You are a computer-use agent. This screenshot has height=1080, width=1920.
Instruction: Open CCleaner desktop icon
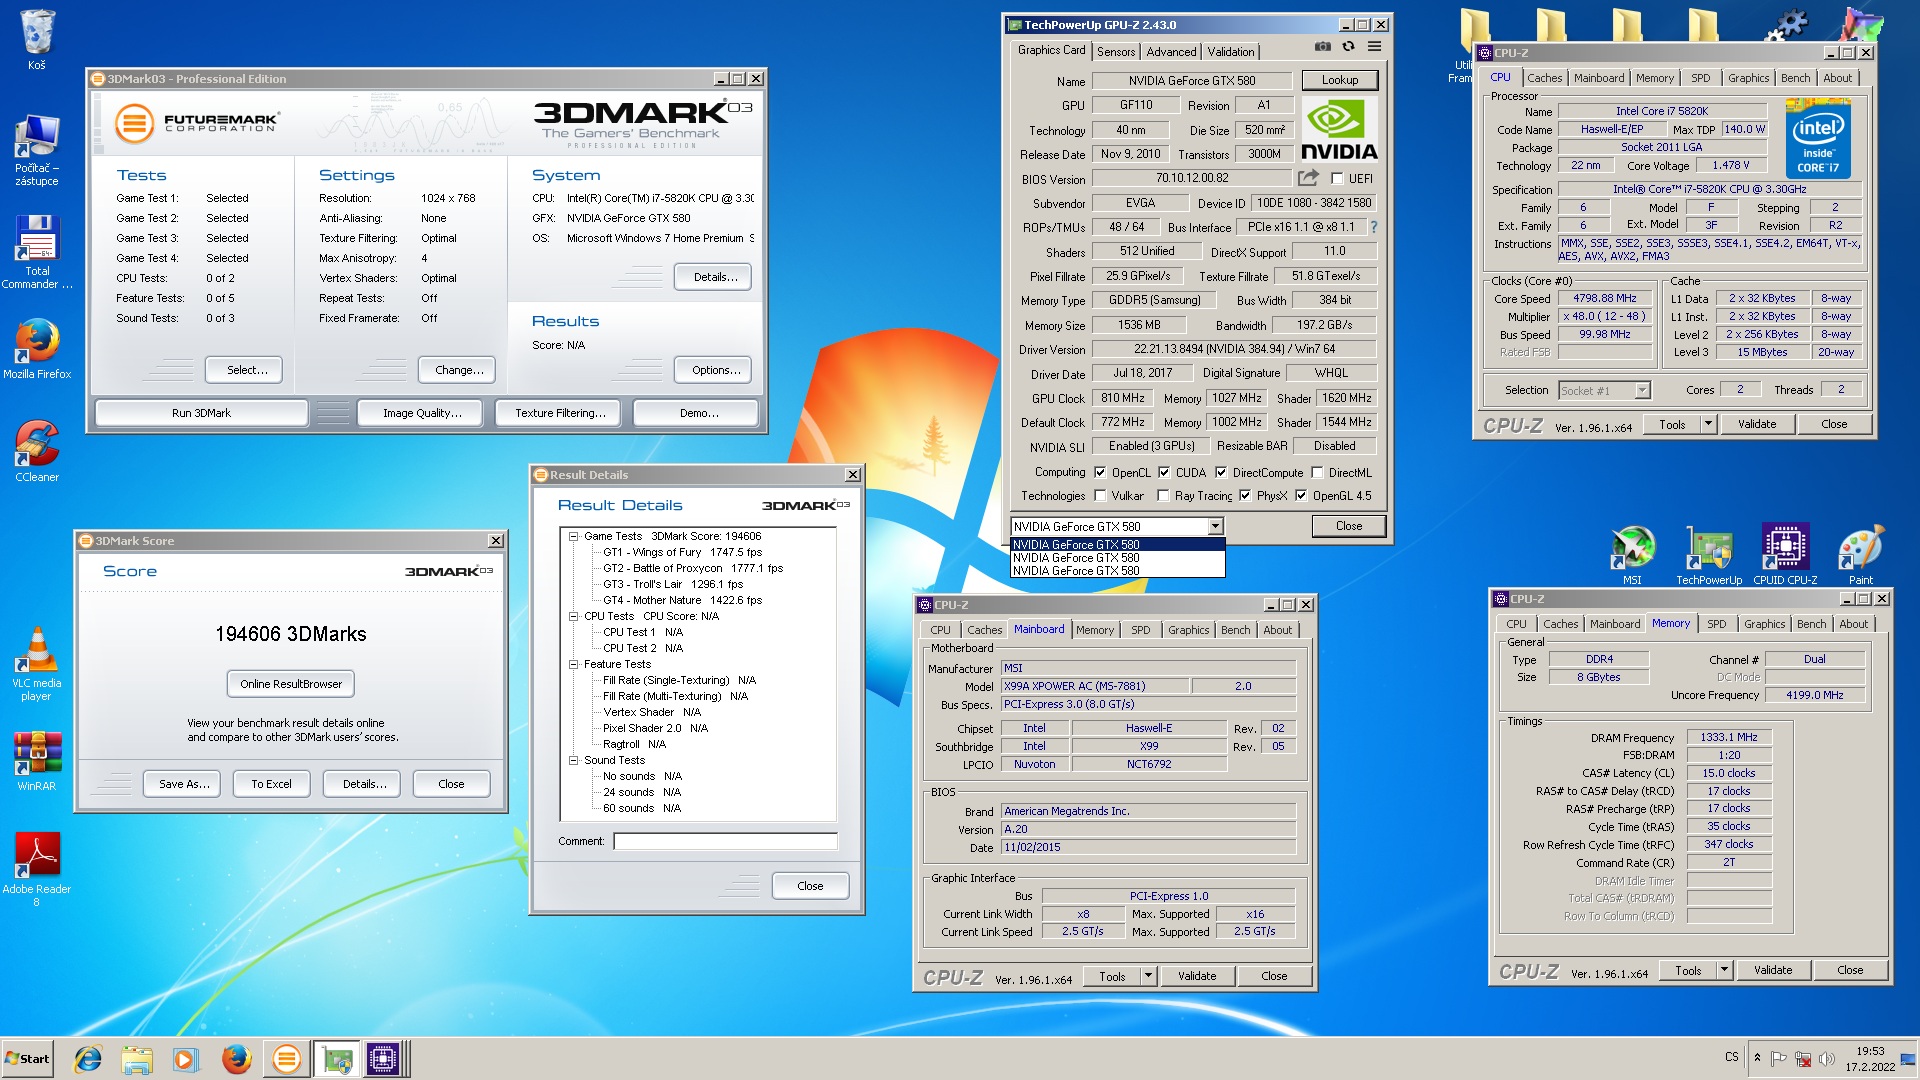(37, 451)
